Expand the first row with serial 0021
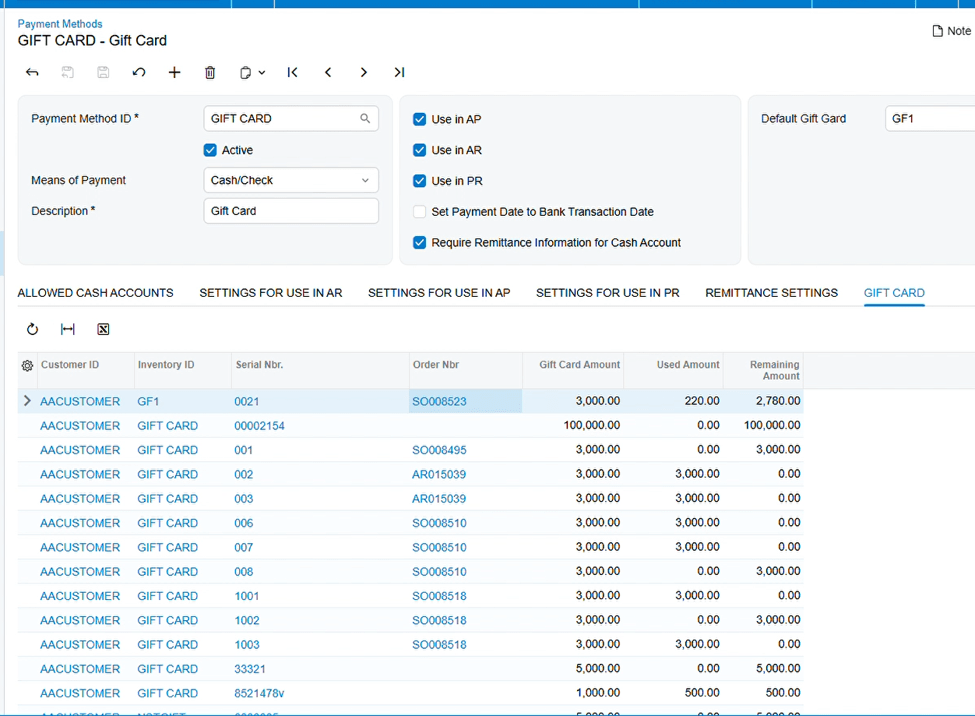Screen dimensions: 975x716 (x=27, y=401)
